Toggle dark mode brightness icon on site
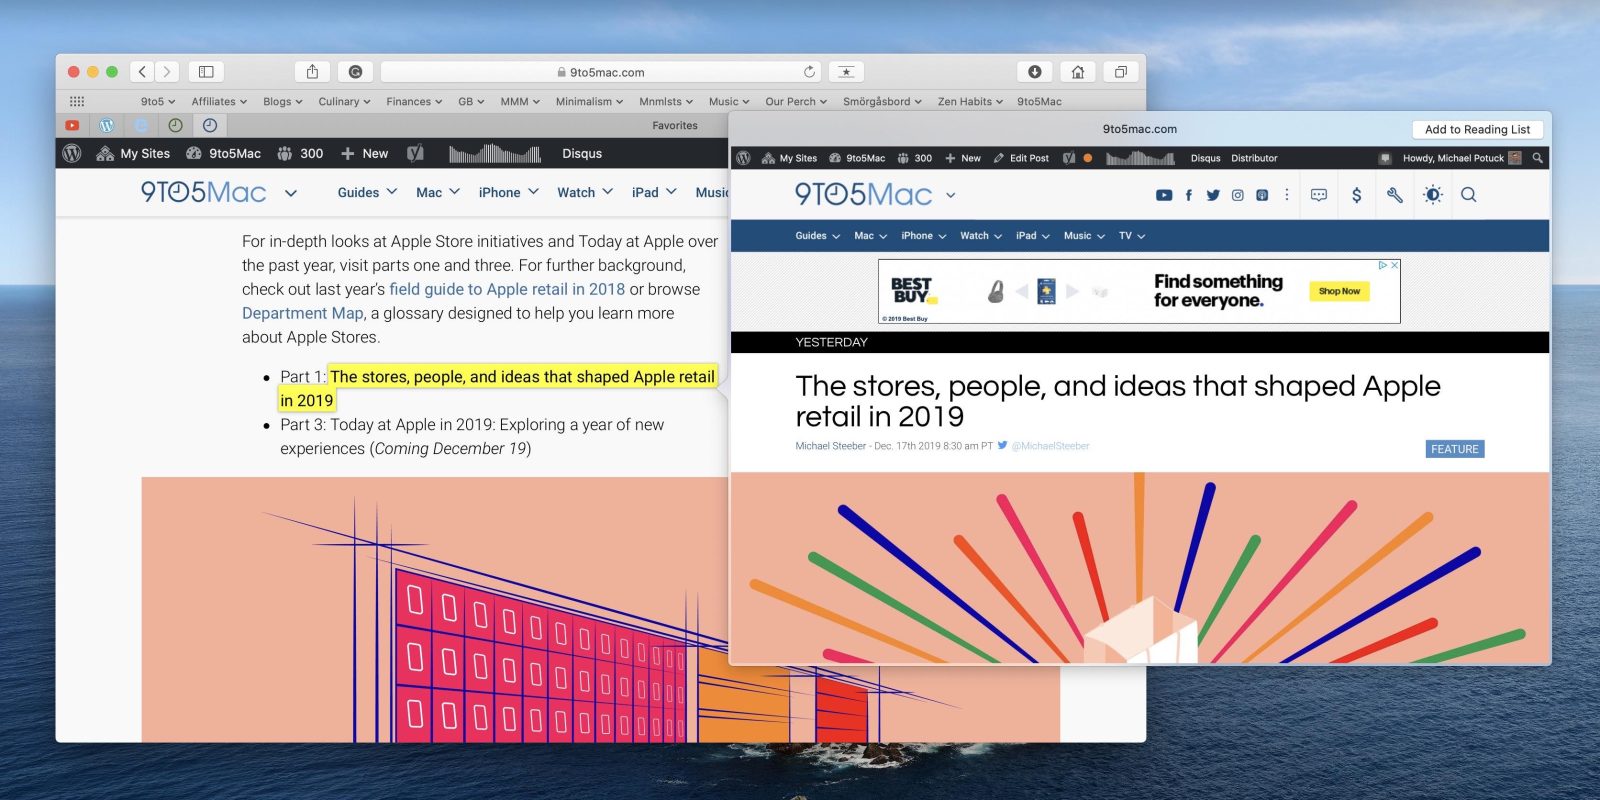The width and height of the screenshot is (1600, 800). pos(1432,195)
